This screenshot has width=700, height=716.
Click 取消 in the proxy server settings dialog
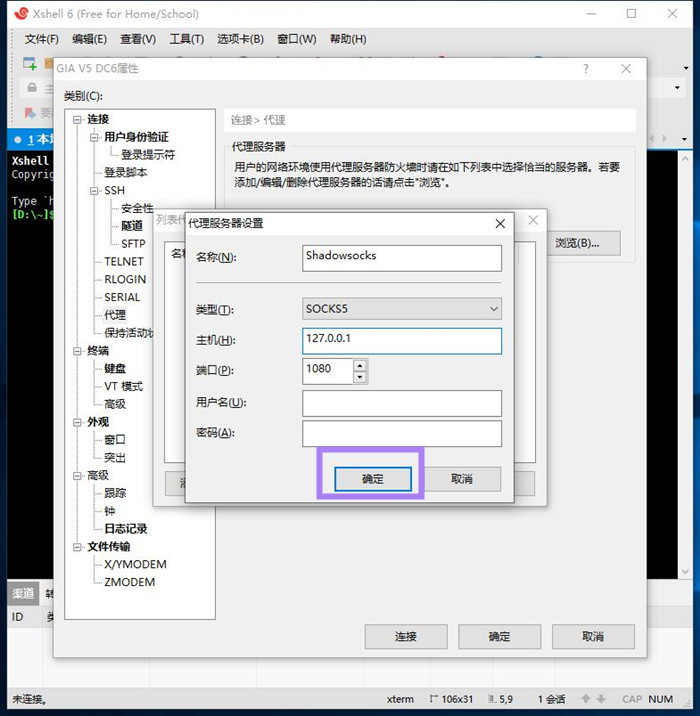(x=462, y=479)
